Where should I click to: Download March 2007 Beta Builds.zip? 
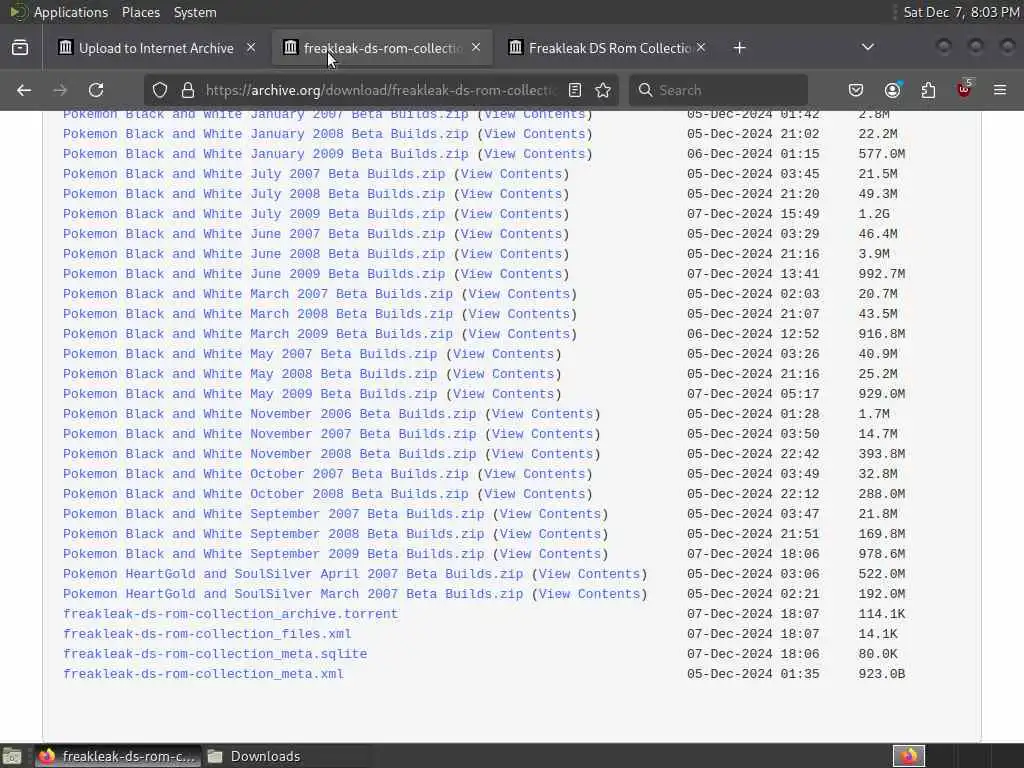coord(257,294)
